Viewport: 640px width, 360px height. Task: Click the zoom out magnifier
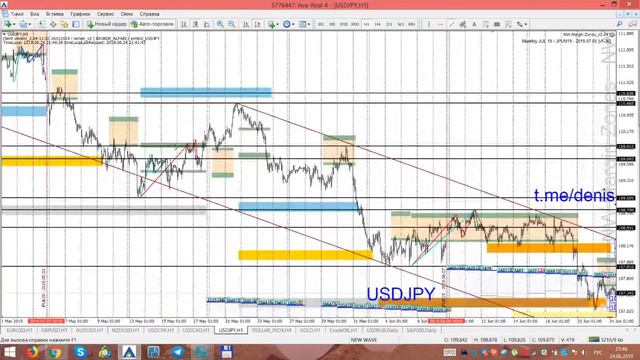pyautogui.click(x=232, y=24)
